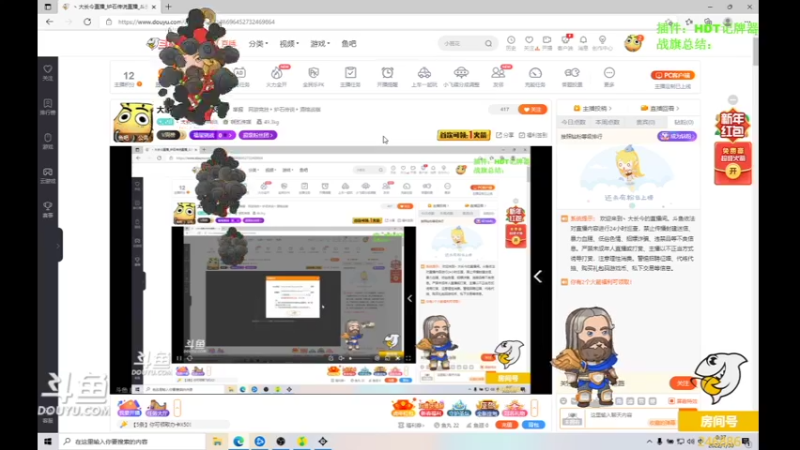Click the browser tab titled 大爷今直播
Viewport: 800px width, 450px height.
click(109, 7)
